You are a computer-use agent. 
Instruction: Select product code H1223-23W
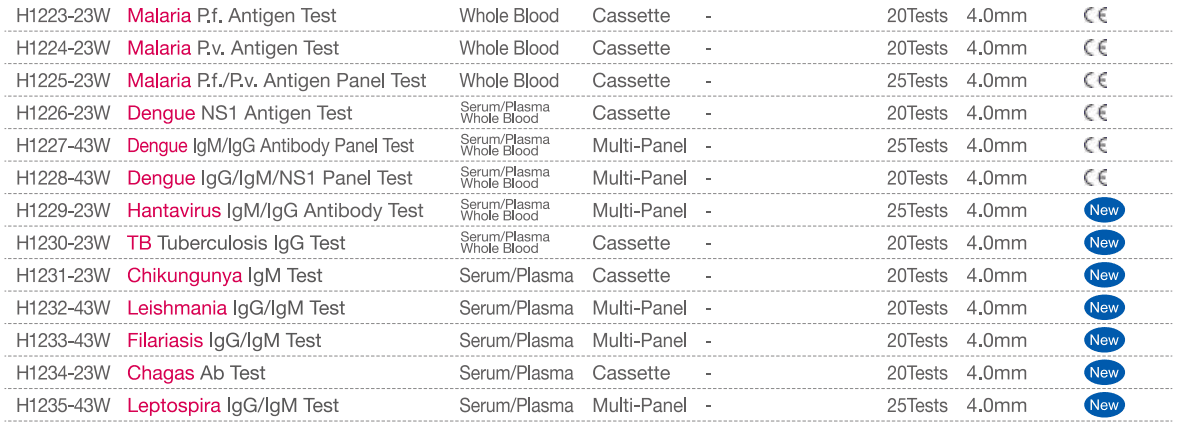point(63,16)
